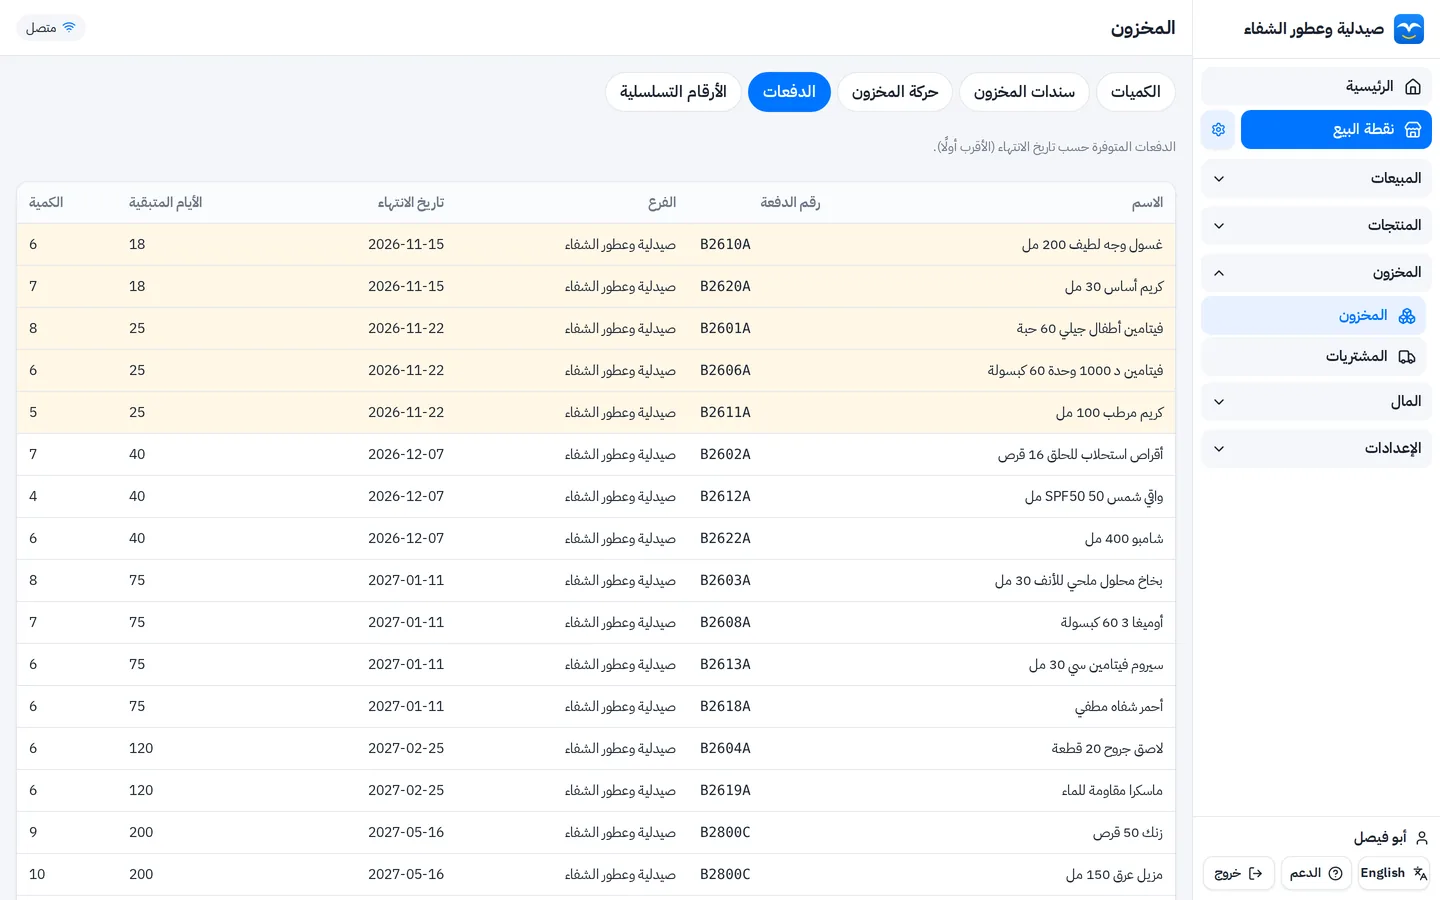Click the help circle icon on الدعم
This screenshot has height=900, width=1440.
(x=1335, y=874)
